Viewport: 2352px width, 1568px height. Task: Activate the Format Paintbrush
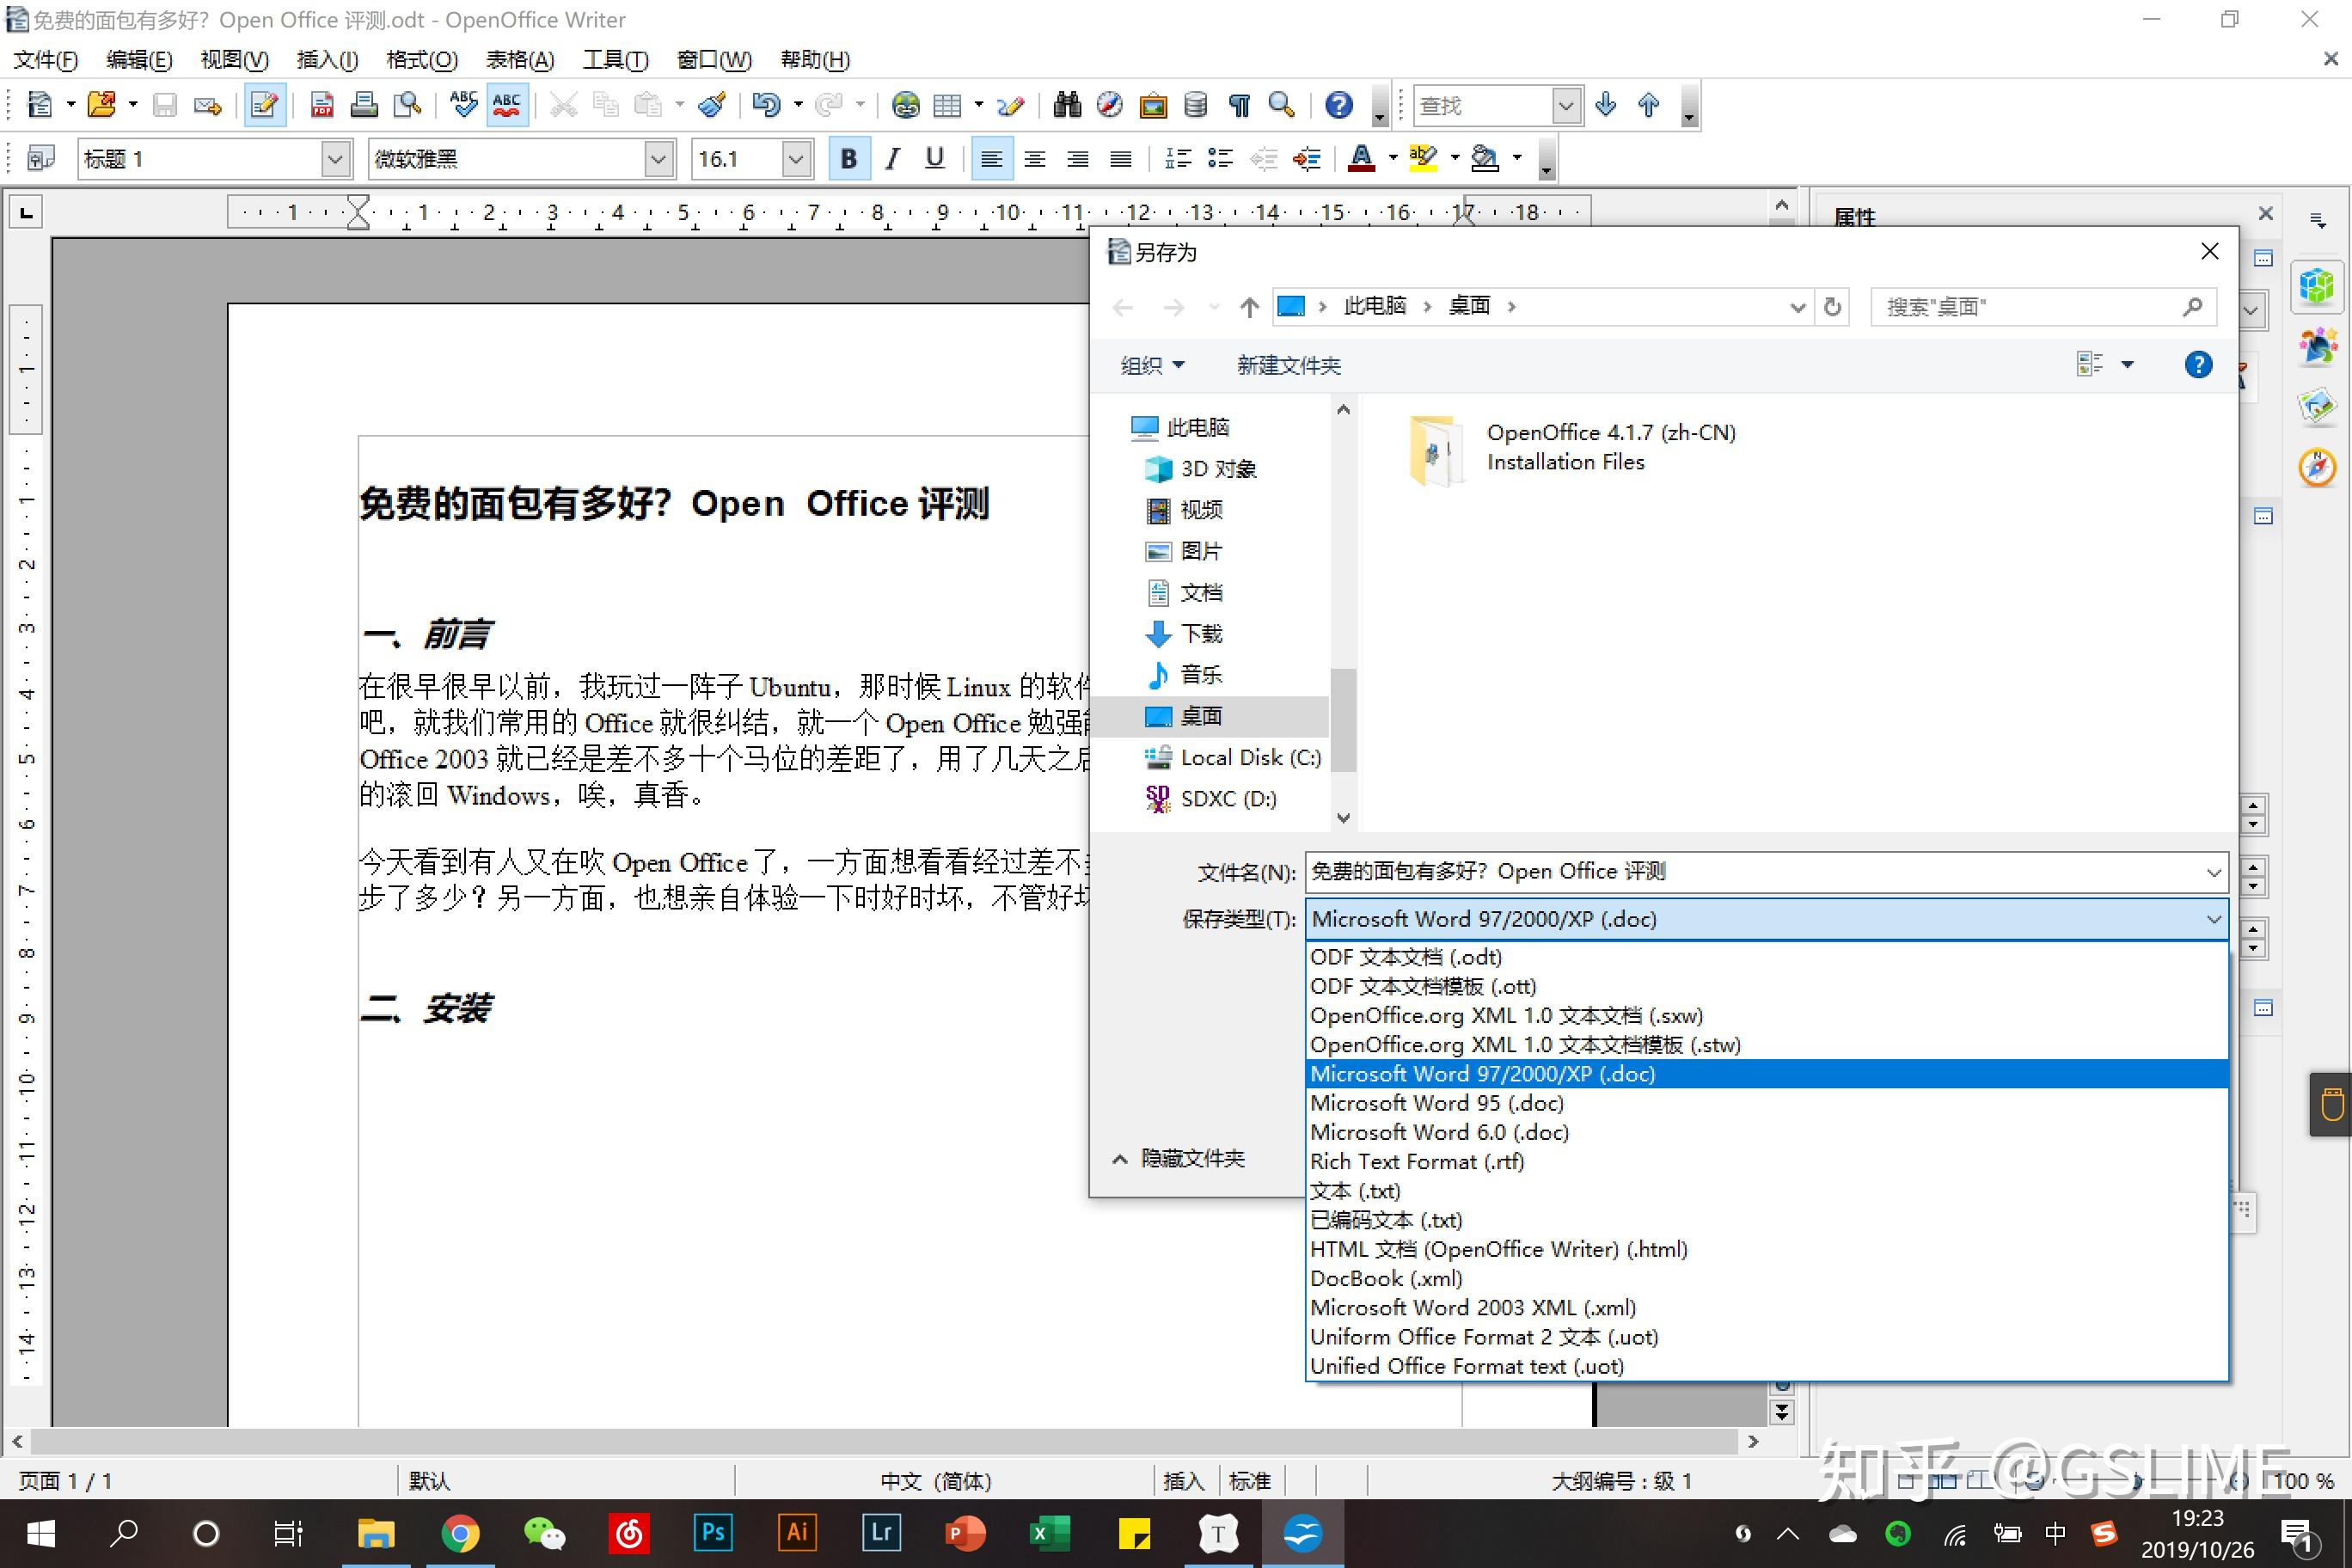pyautogui.click(x=712, y=104)
